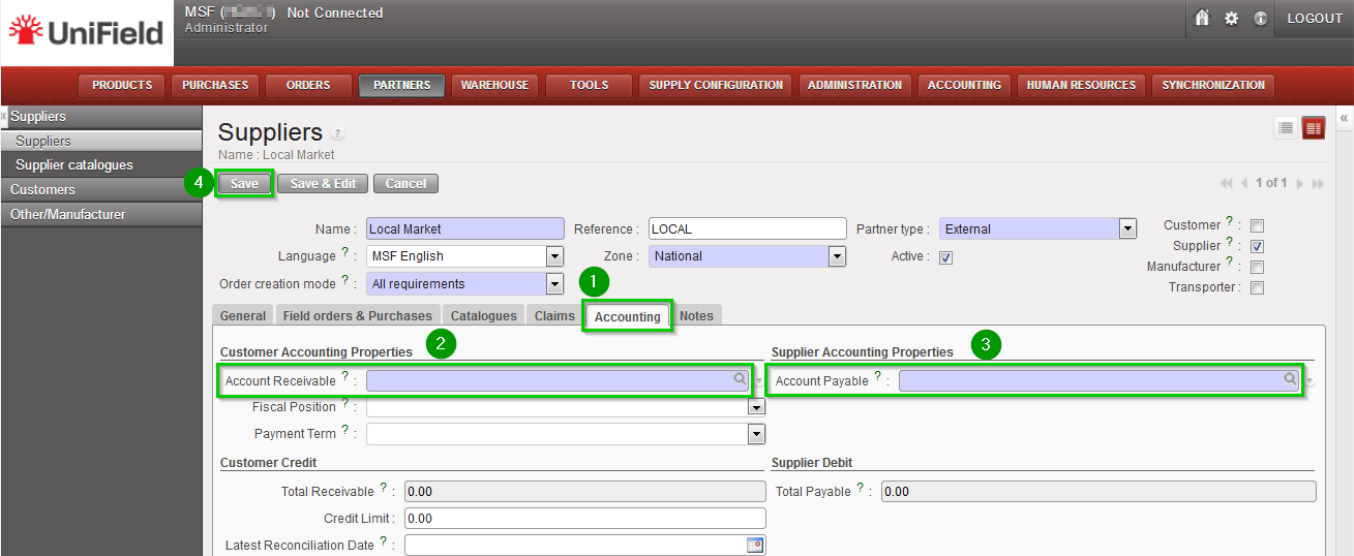Search Account Receivable with magnifier icon
Image resolution: width=1354 pixels, height=556 pixels.
740,379
